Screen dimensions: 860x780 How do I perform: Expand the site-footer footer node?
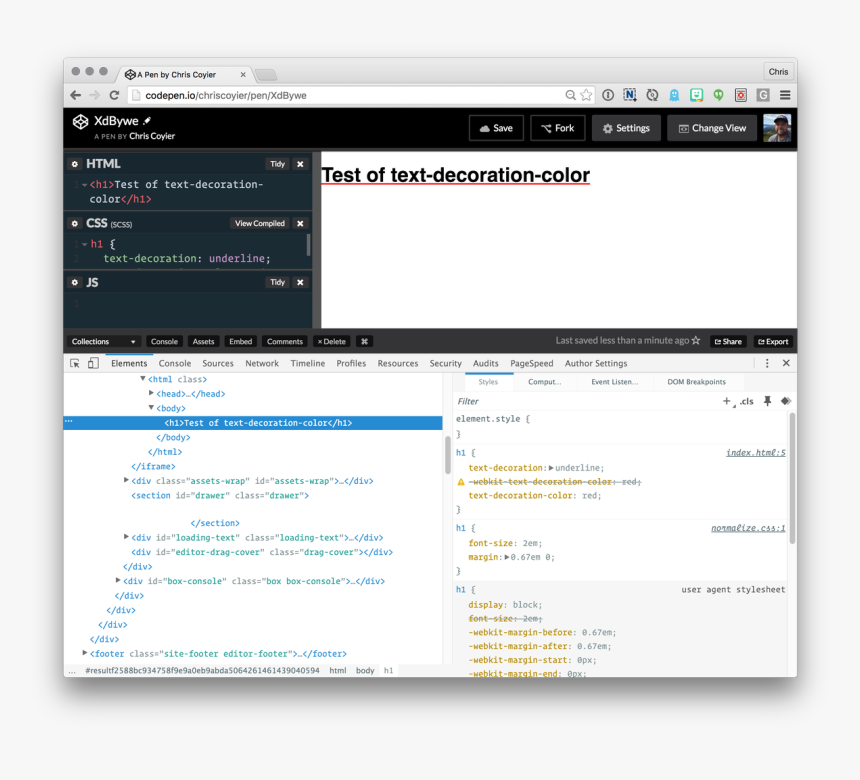[x=84, y=653]
